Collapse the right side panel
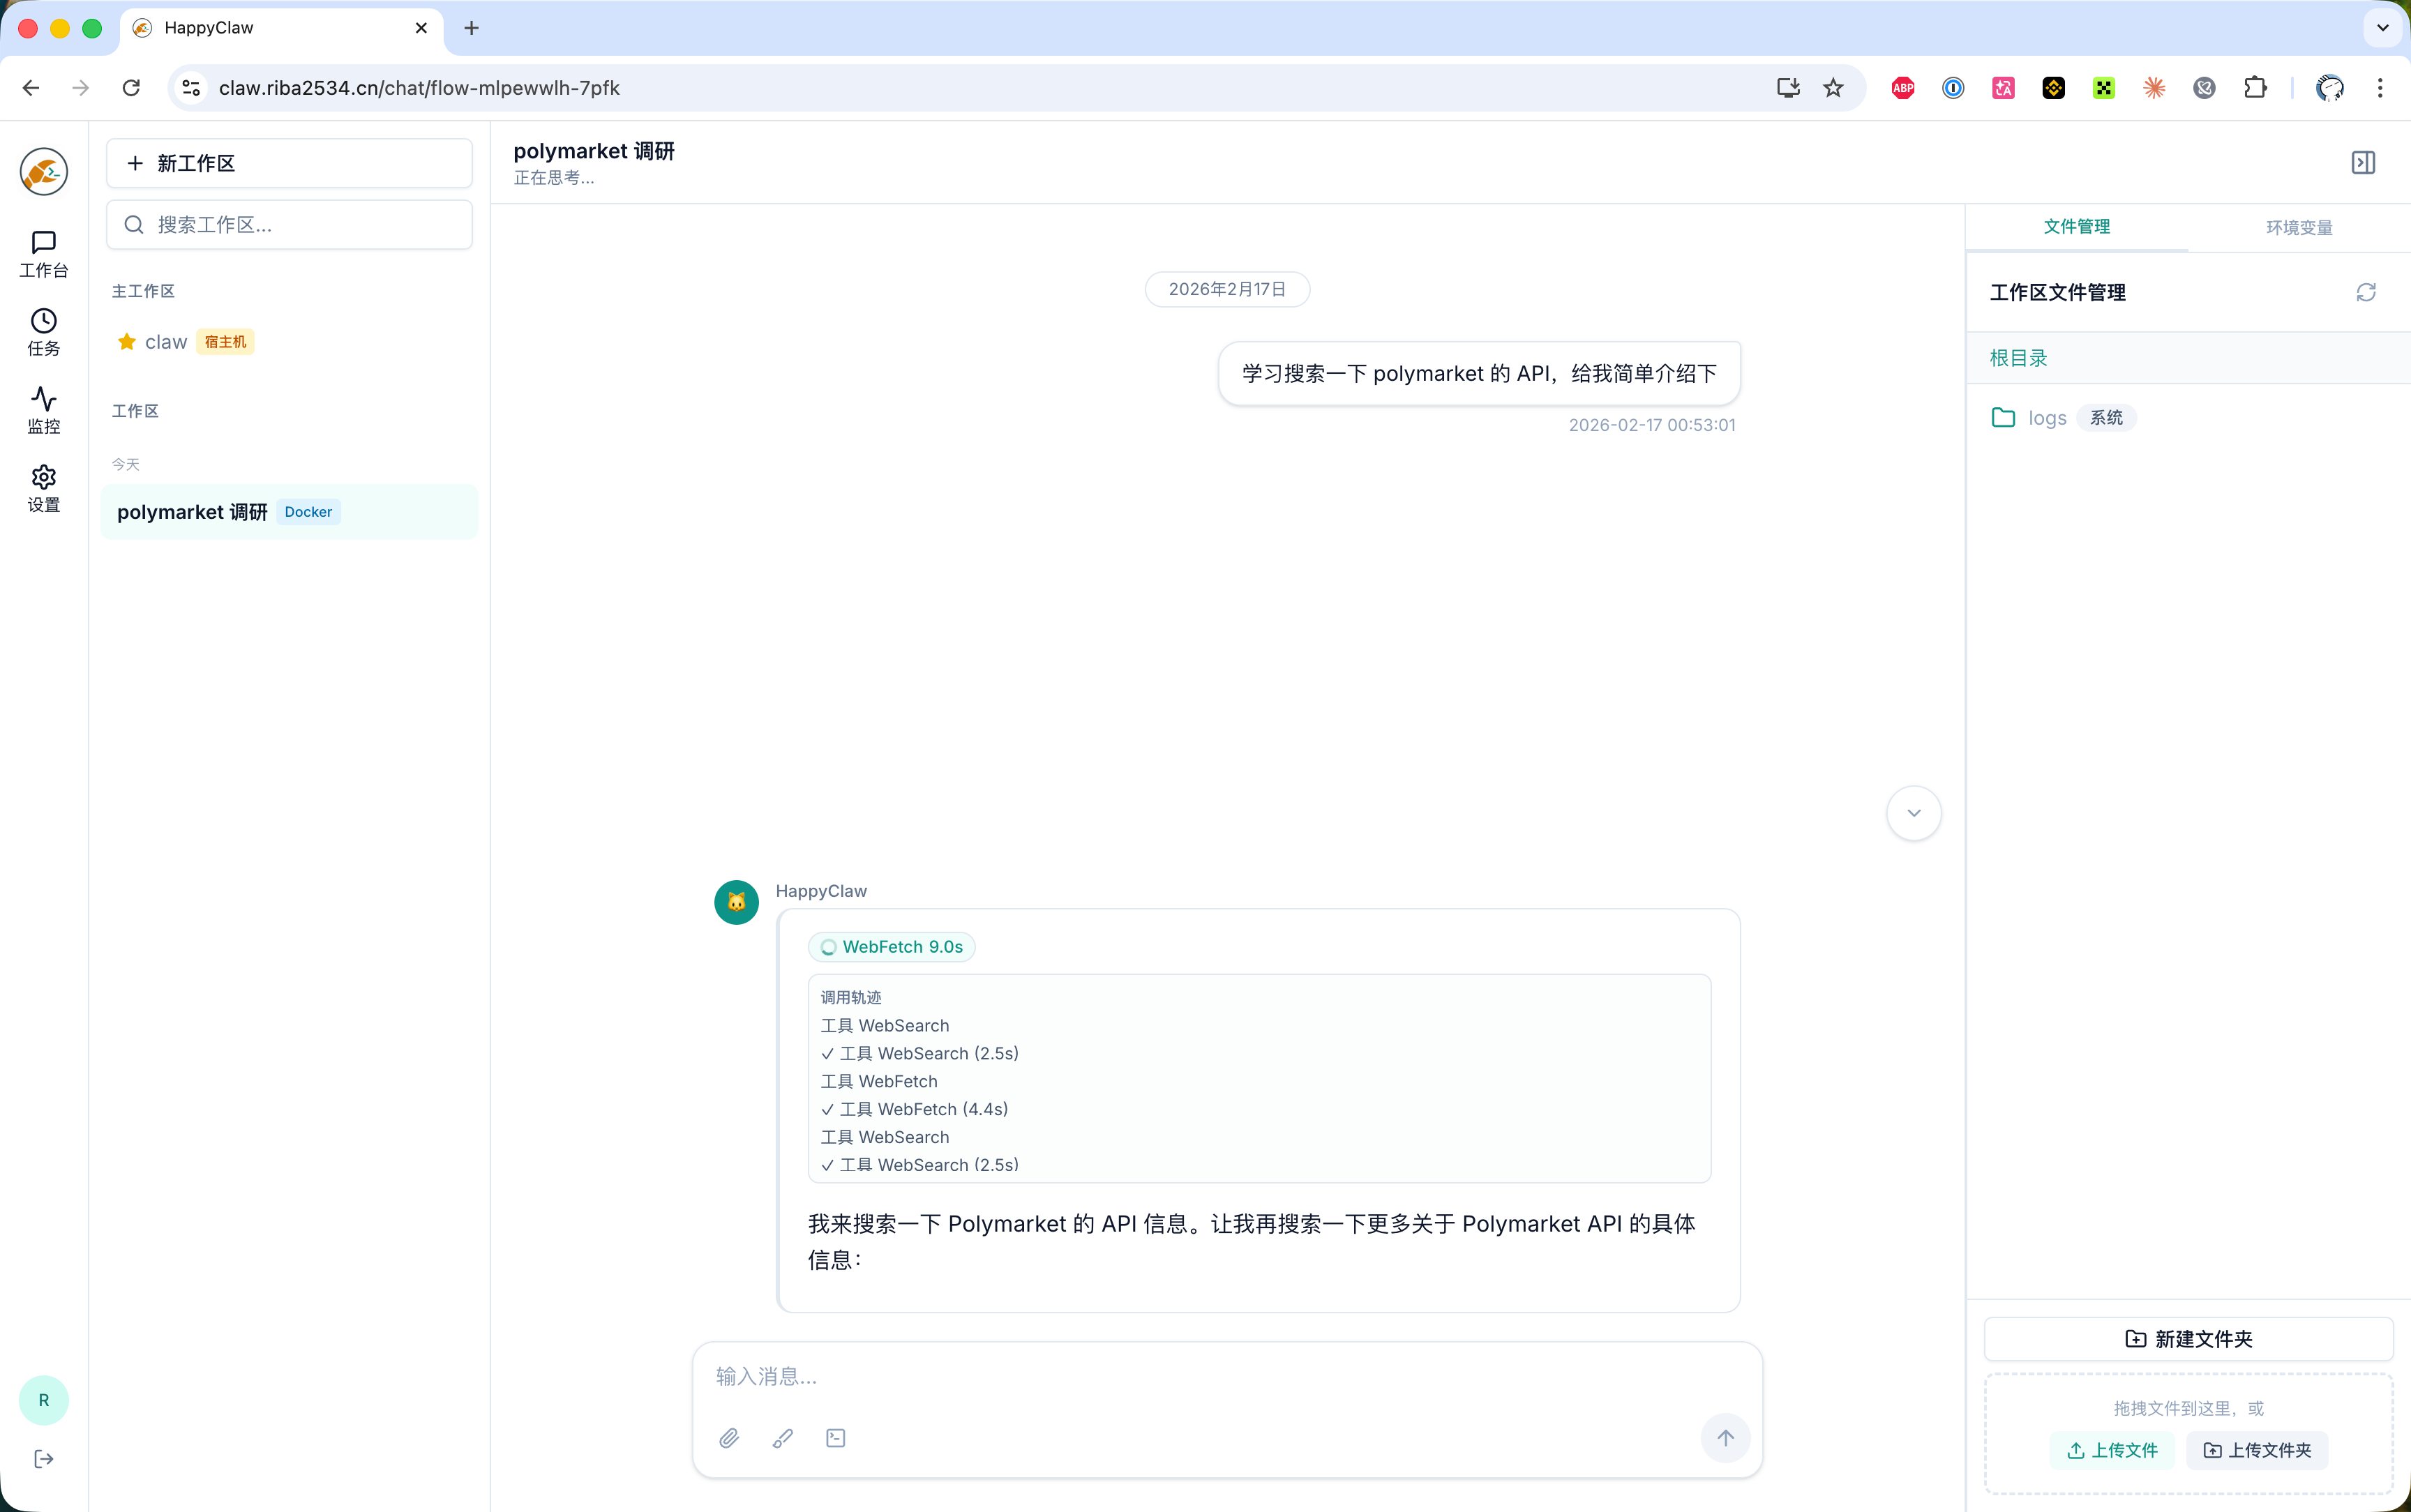 coord(2364,162)
